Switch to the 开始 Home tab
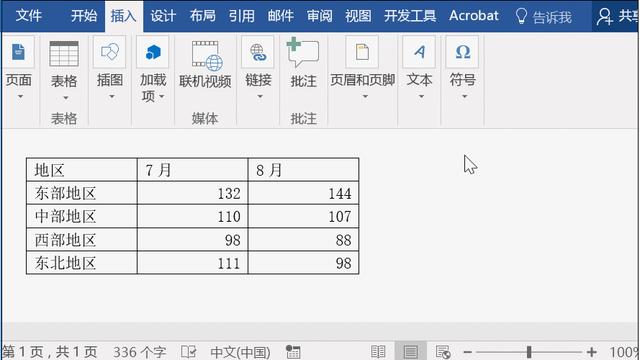Viewport: 640px width, 360px height. click(84, 16)
